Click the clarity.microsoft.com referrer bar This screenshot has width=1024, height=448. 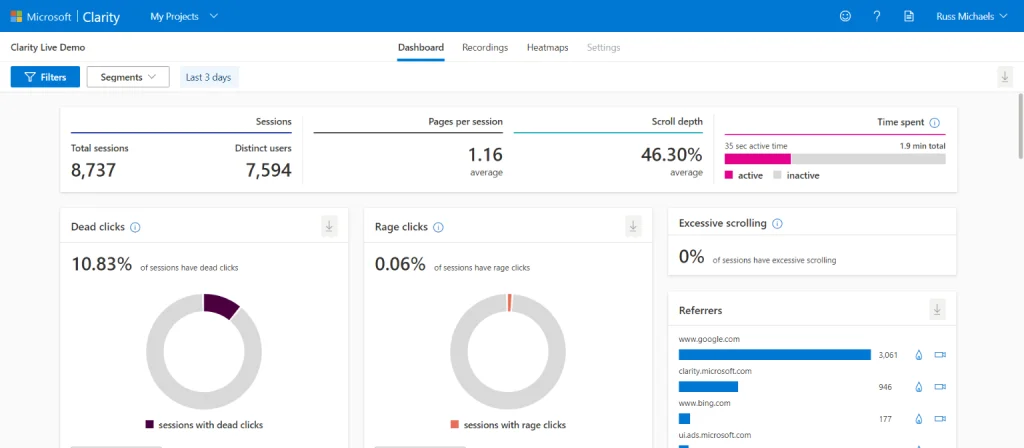(709, 387)
